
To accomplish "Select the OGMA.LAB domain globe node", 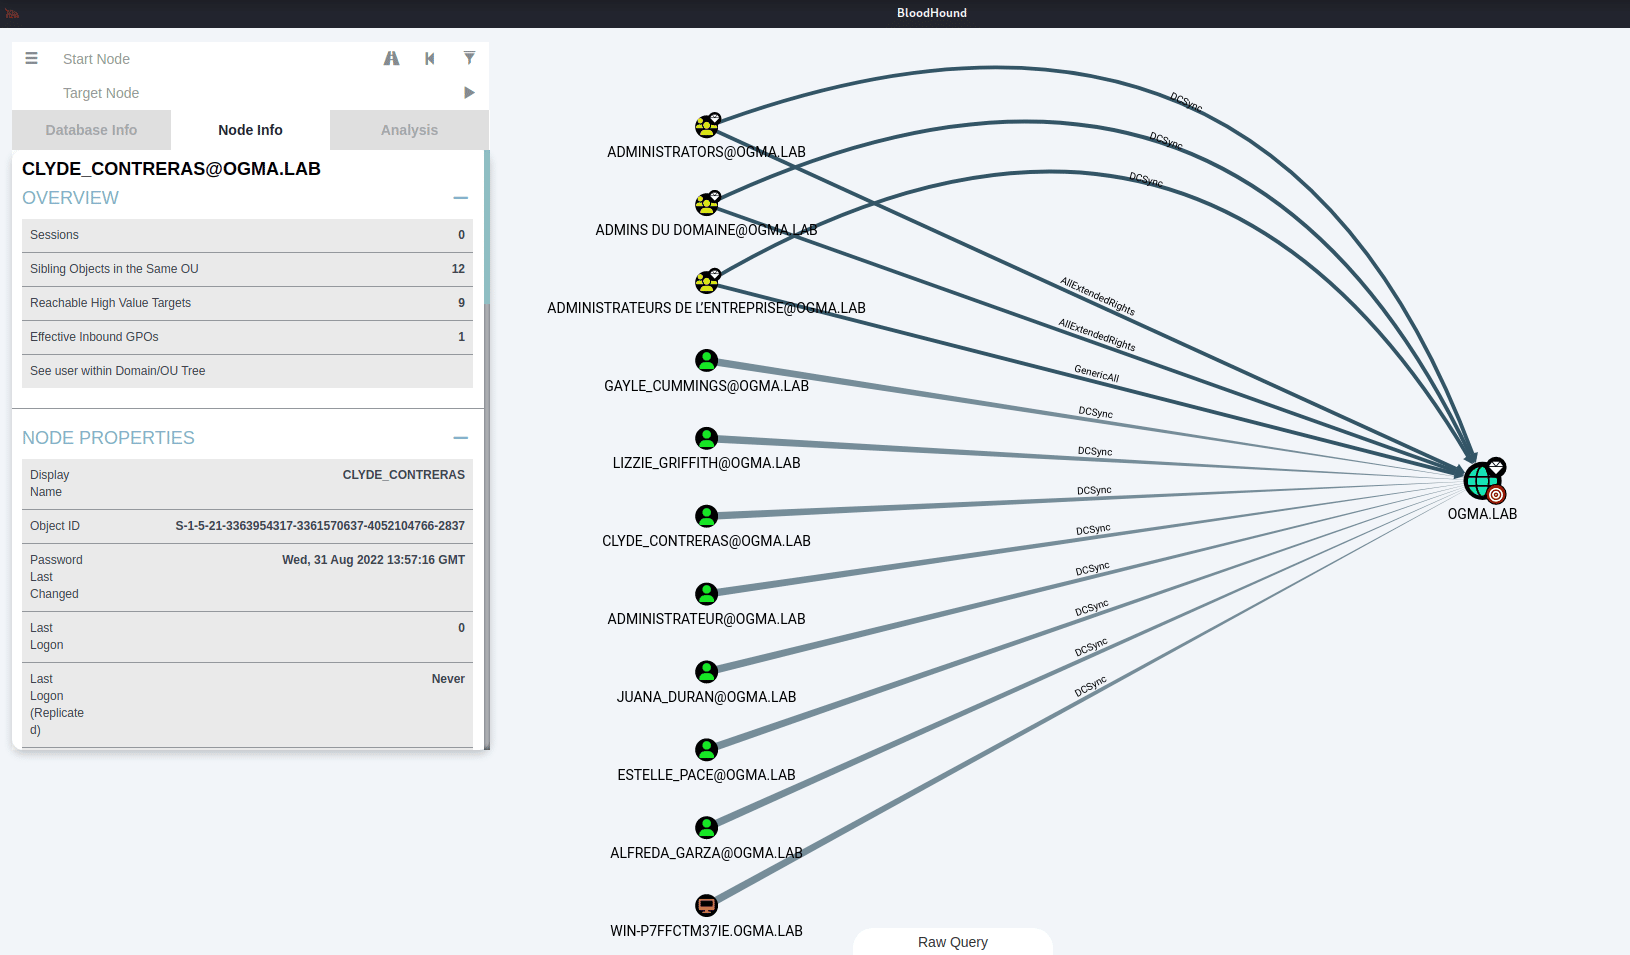I will (x=1483, y=481).
